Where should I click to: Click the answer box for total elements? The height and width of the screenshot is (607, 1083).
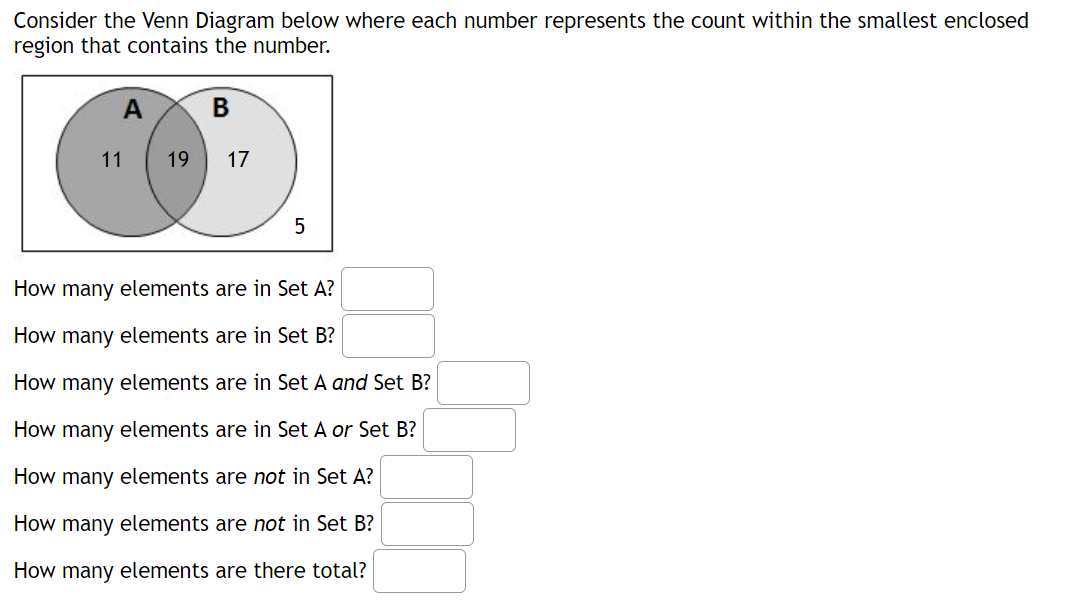(419, 570)
